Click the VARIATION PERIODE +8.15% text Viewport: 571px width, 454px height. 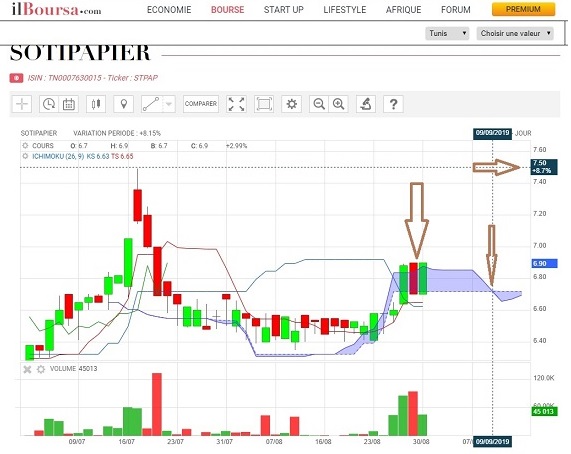(117, 133)
